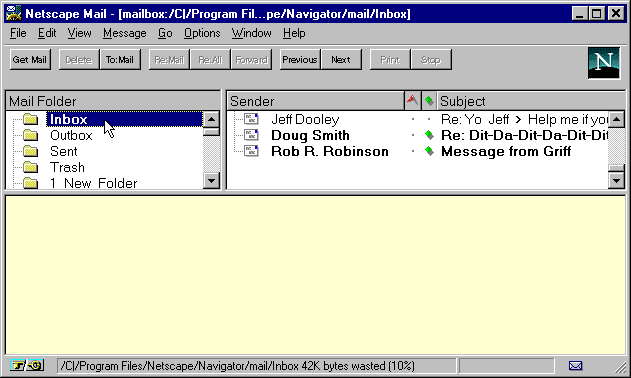Click the To:Mail button
The width and height of the screenshot is (631, 378).
[x=120, y=60]
